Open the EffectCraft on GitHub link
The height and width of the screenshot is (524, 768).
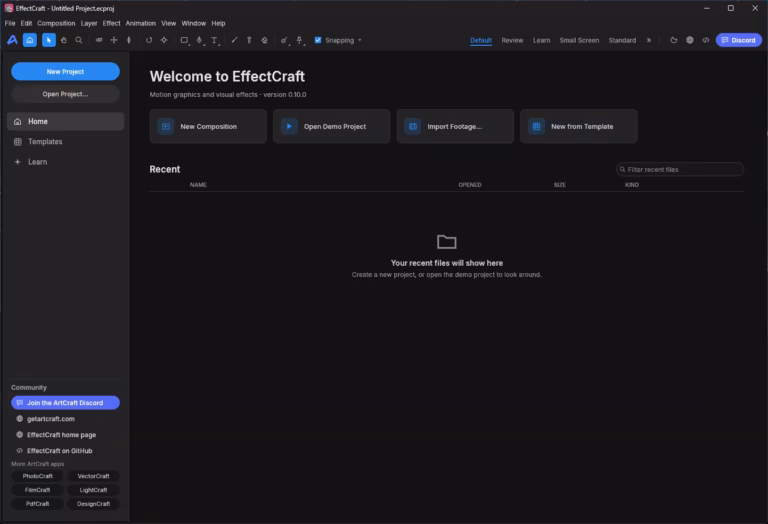59,451
